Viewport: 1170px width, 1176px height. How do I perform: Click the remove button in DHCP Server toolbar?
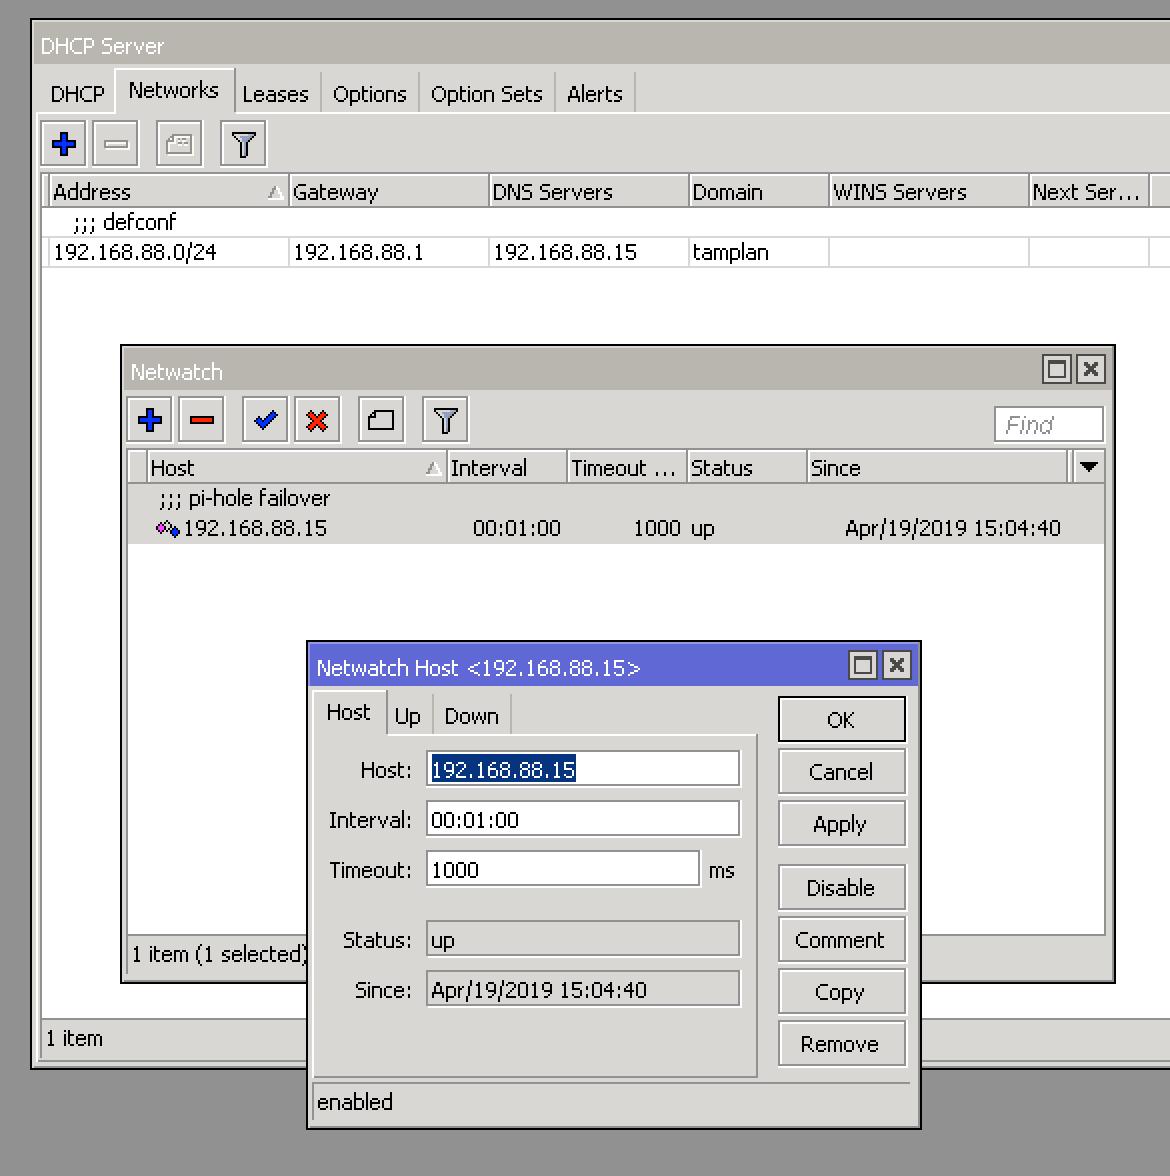tap(116, 143)
